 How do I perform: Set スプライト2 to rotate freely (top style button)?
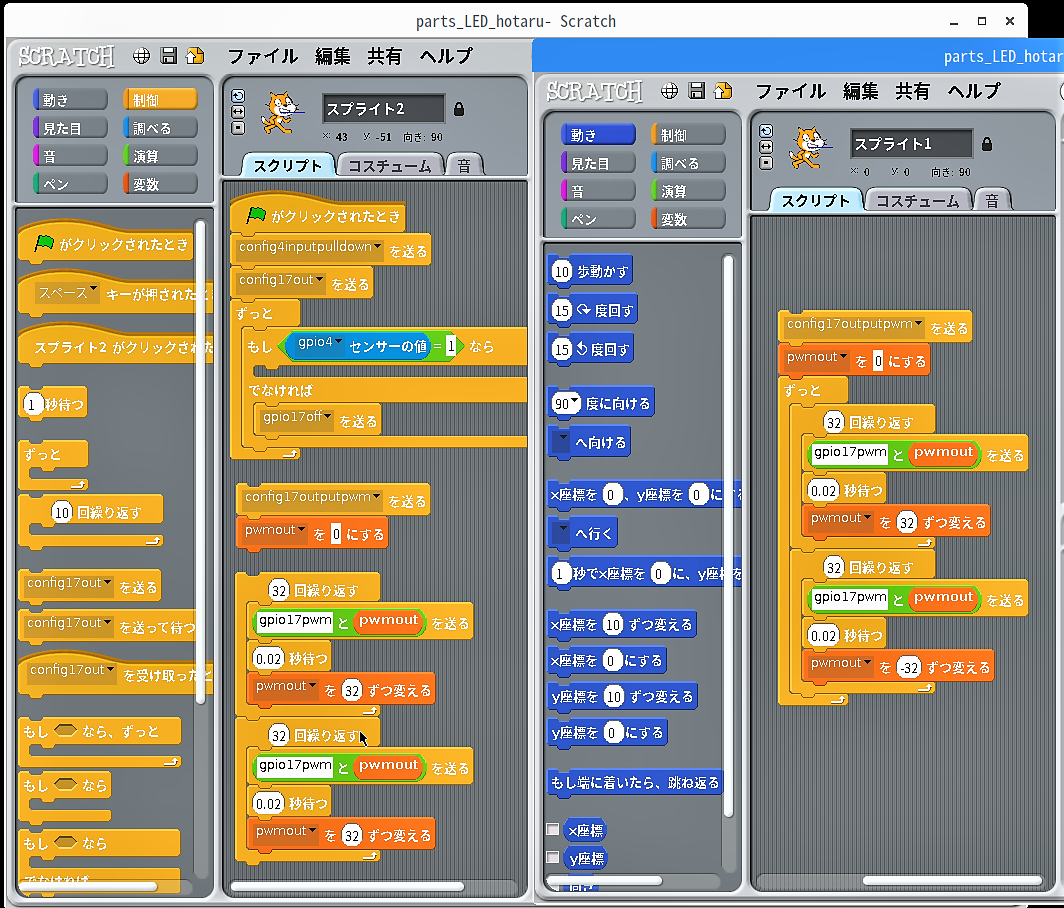238,96
